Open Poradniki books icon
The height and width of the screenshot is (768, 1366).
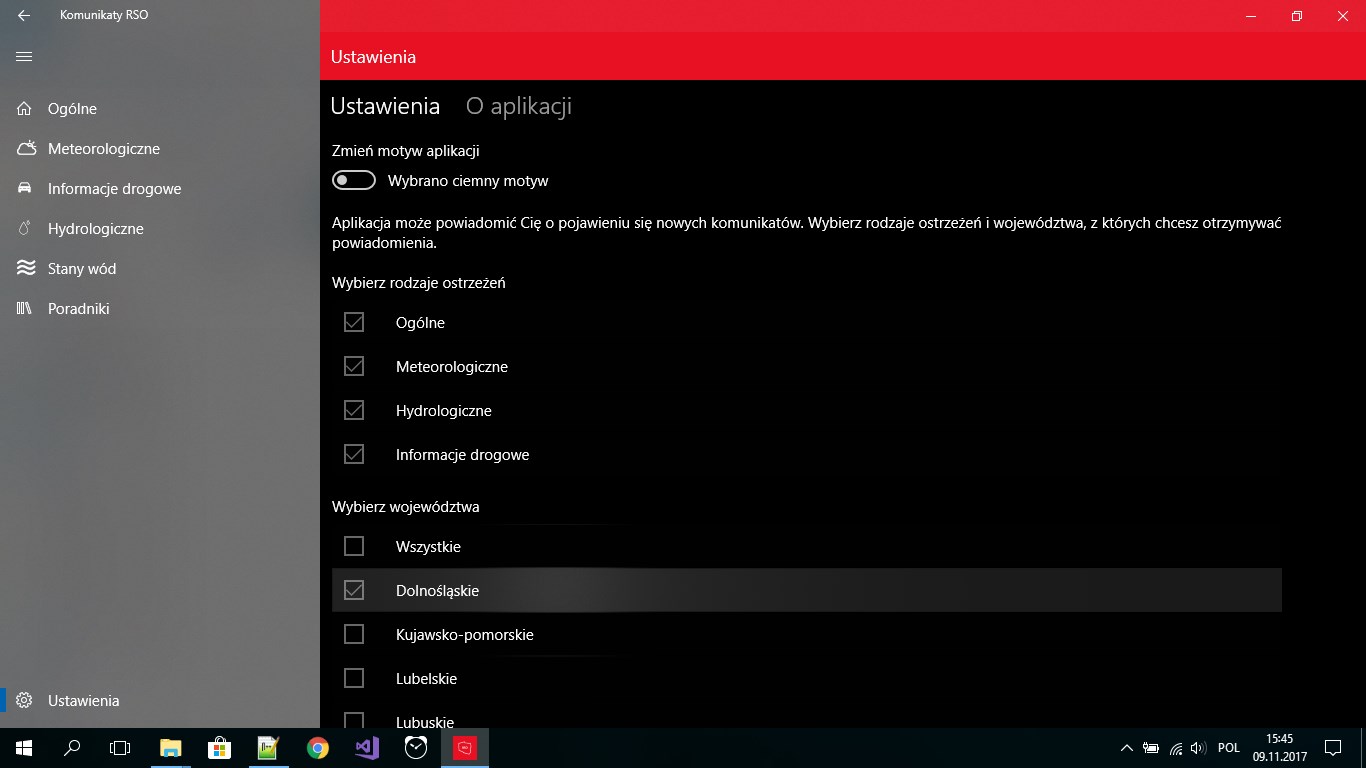(25, 308)
